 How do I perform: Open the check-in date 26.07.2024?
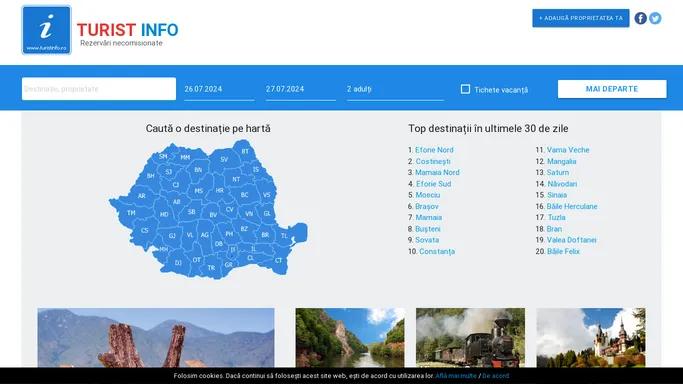[219, 89]
